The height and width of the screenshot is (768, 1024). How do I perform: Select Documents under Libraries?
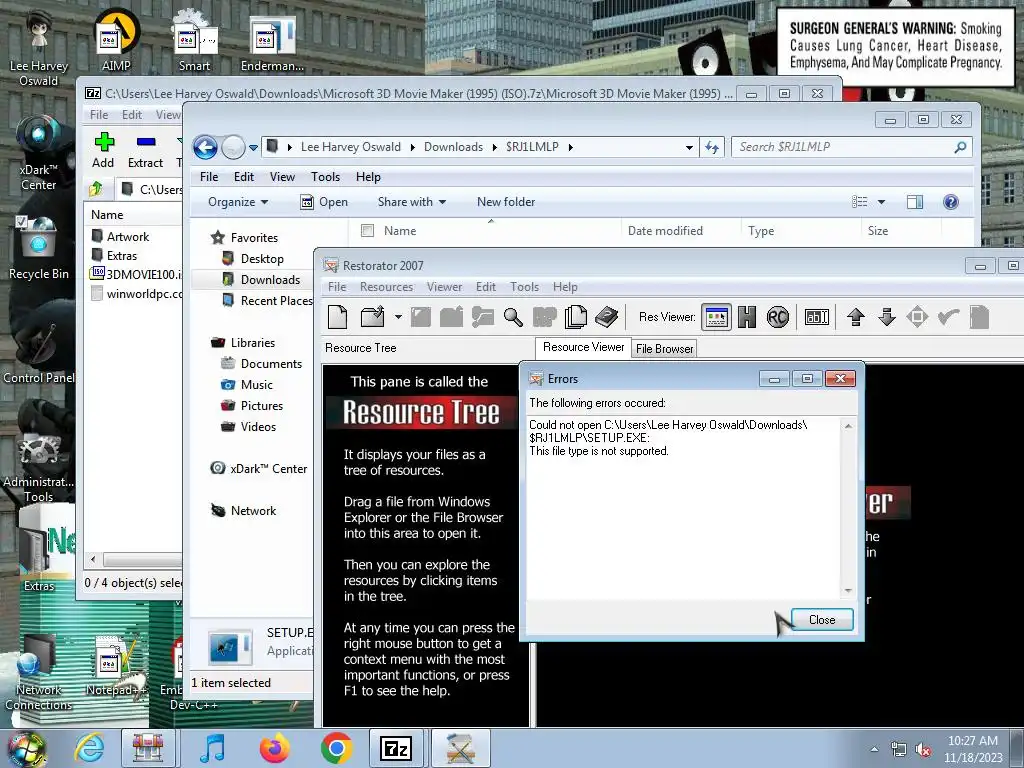click(271, 364)
